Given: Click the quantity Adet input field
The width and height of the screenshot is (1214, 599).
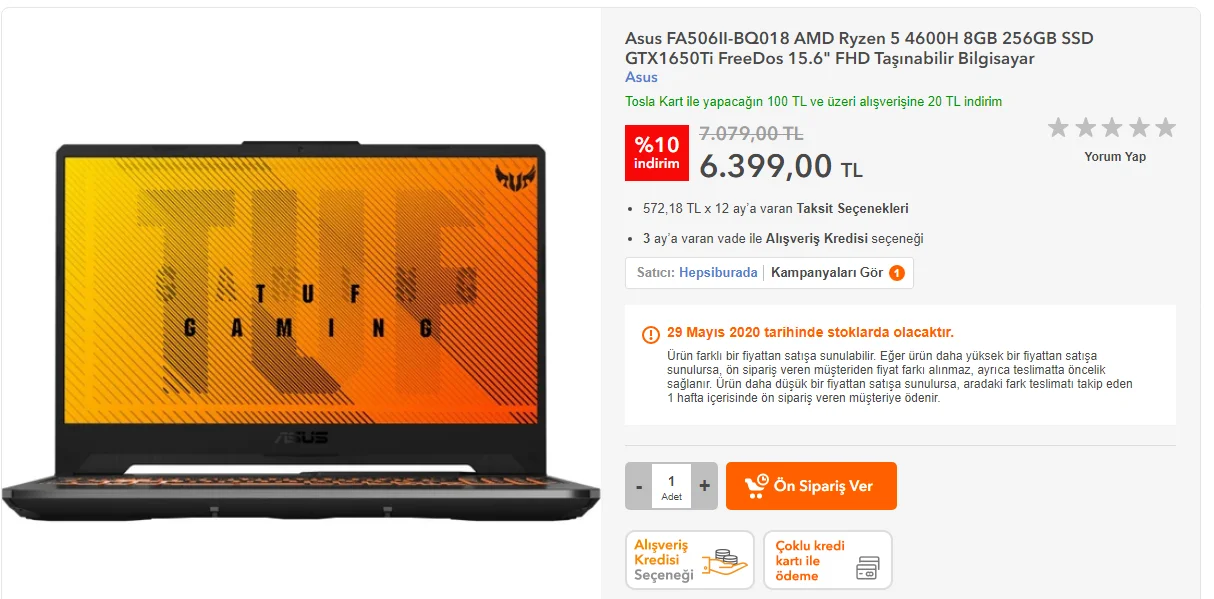Looking at the screenshot, I should tap(671, 486).
